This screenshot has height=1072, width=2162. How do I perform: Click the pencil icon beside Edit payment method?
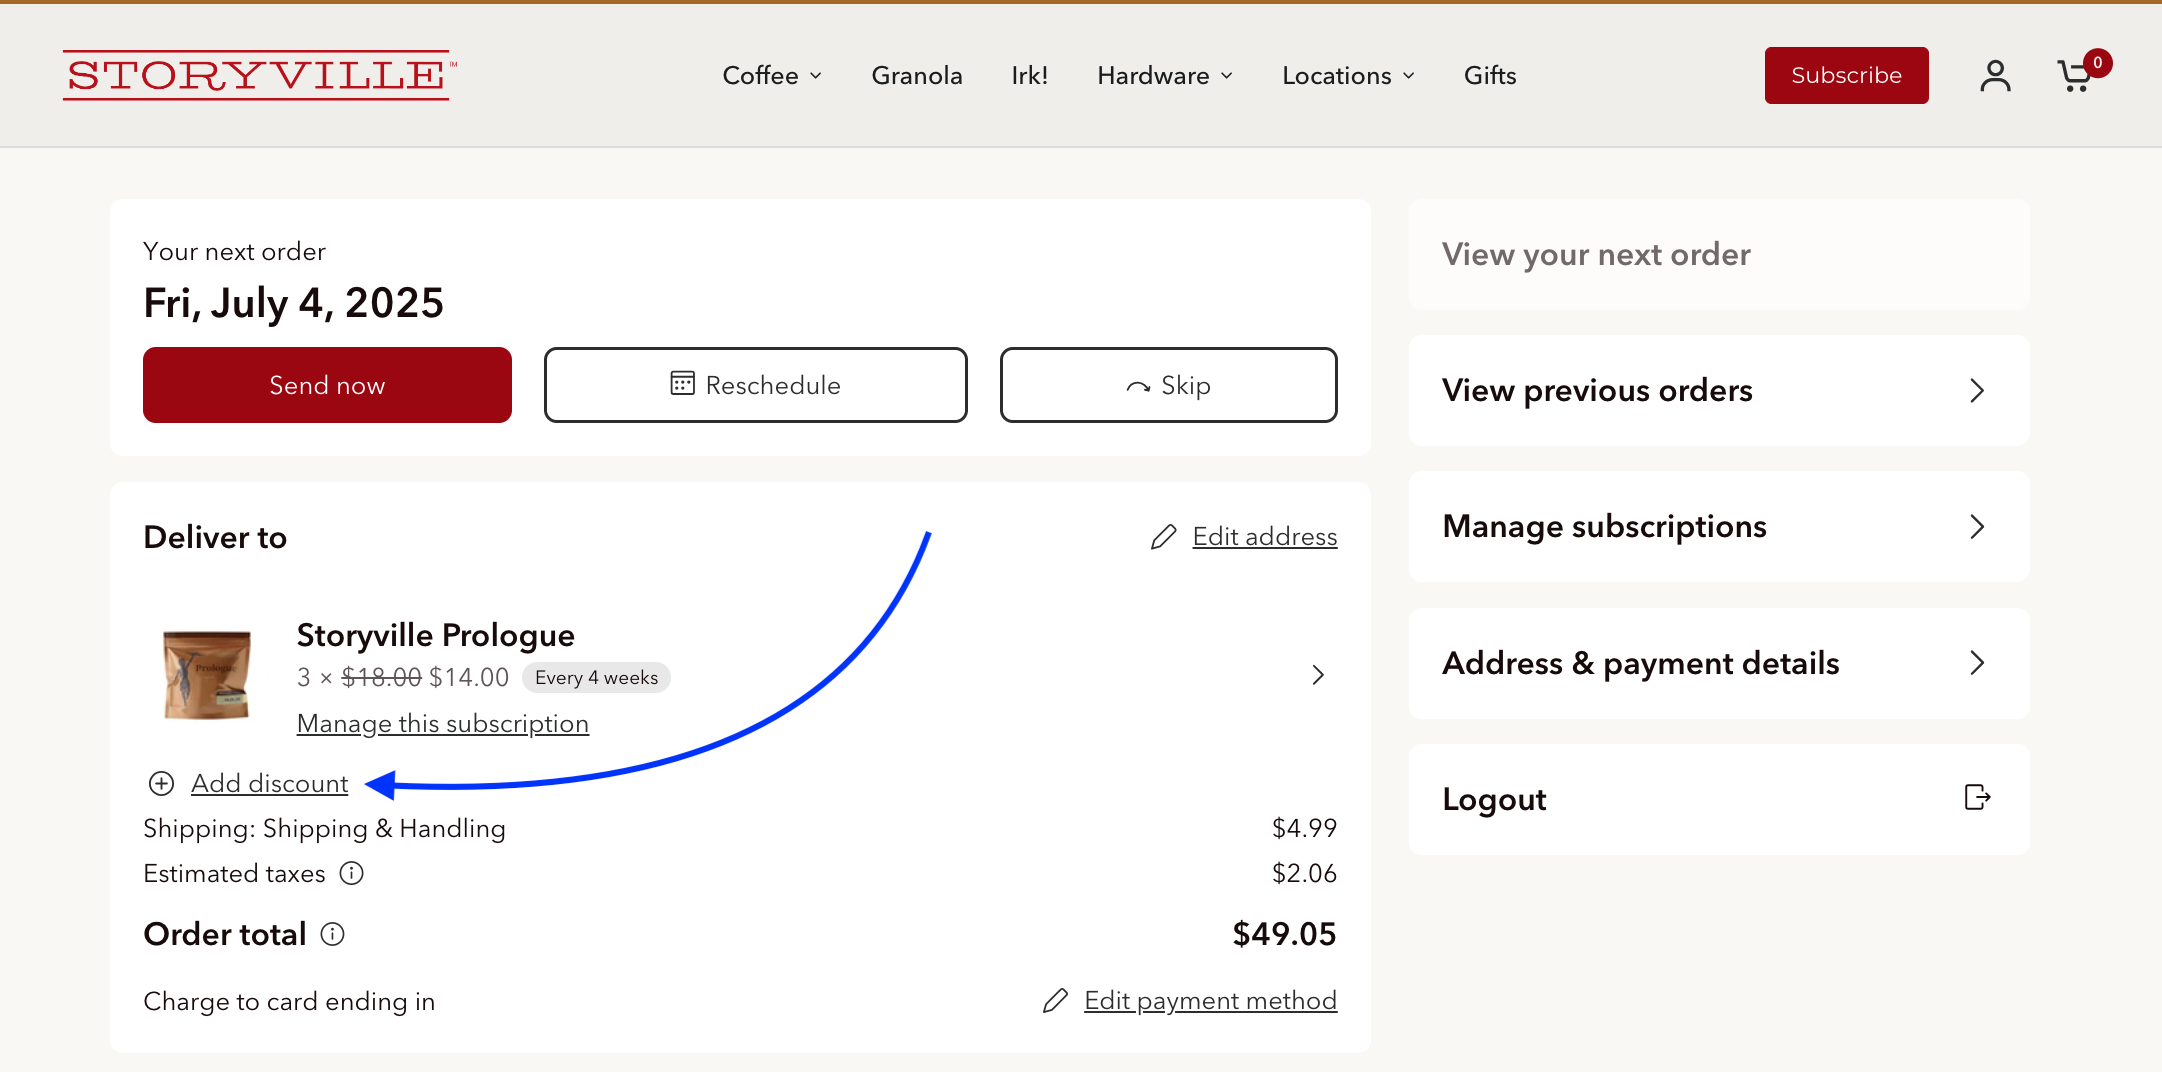click(1055, 1001)
